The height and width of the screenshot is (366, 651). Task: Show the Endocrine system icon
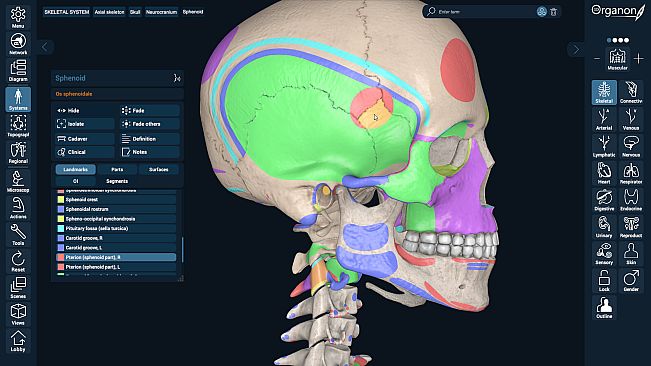coord(631,200)
